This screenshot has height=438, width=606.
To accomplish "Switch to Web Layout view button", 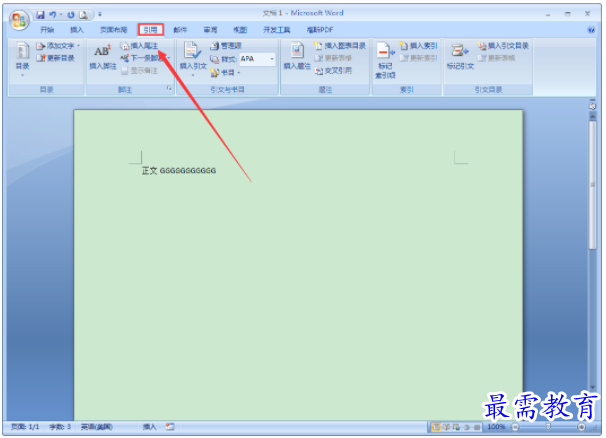I will click(457, 427).
